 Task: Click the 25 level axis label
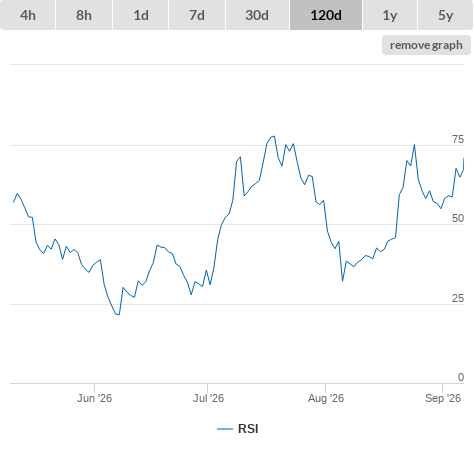click(458, 298)
